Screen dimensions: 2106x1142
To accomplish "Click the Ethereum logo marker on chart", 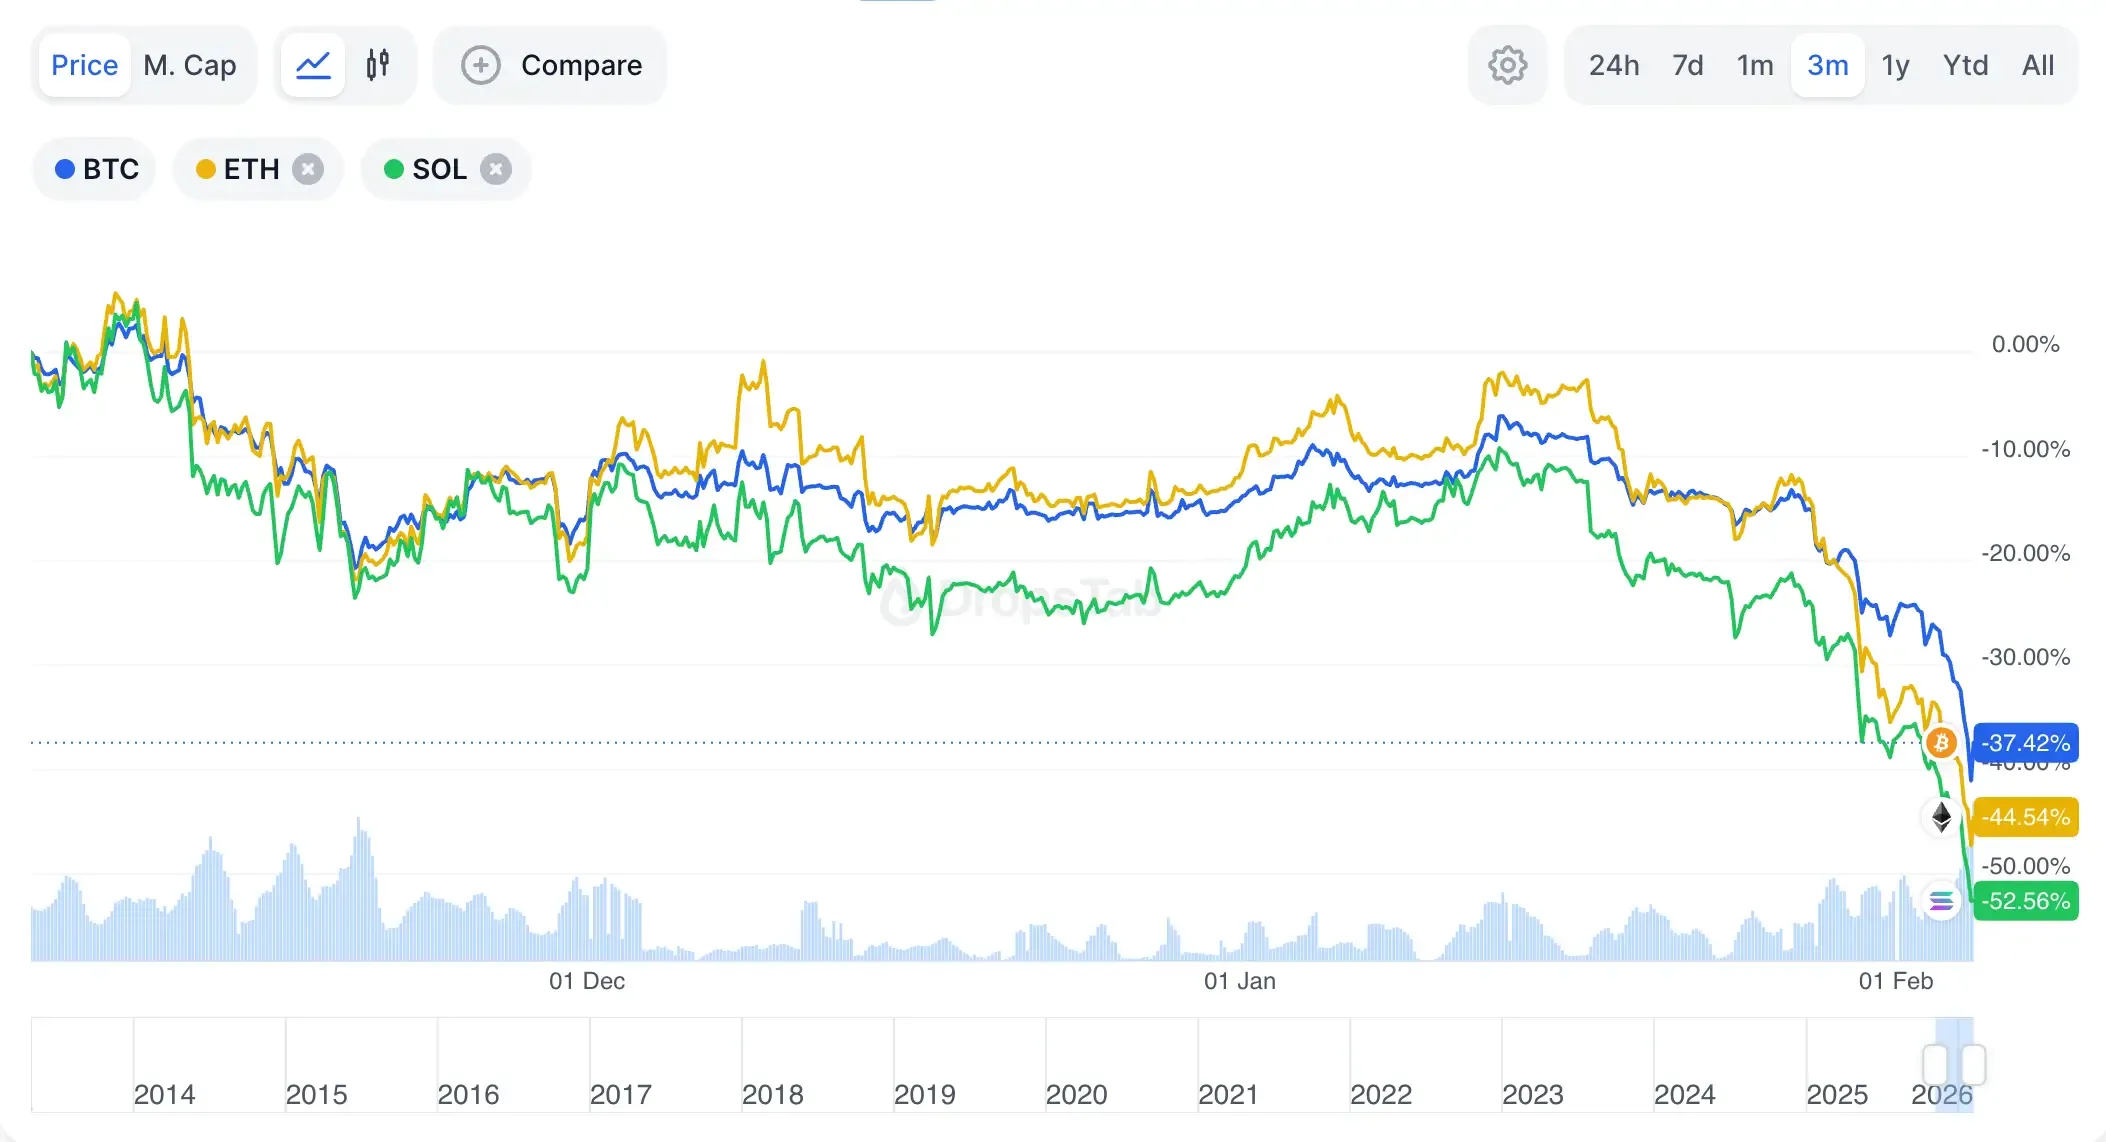I will pos(1941,817).
